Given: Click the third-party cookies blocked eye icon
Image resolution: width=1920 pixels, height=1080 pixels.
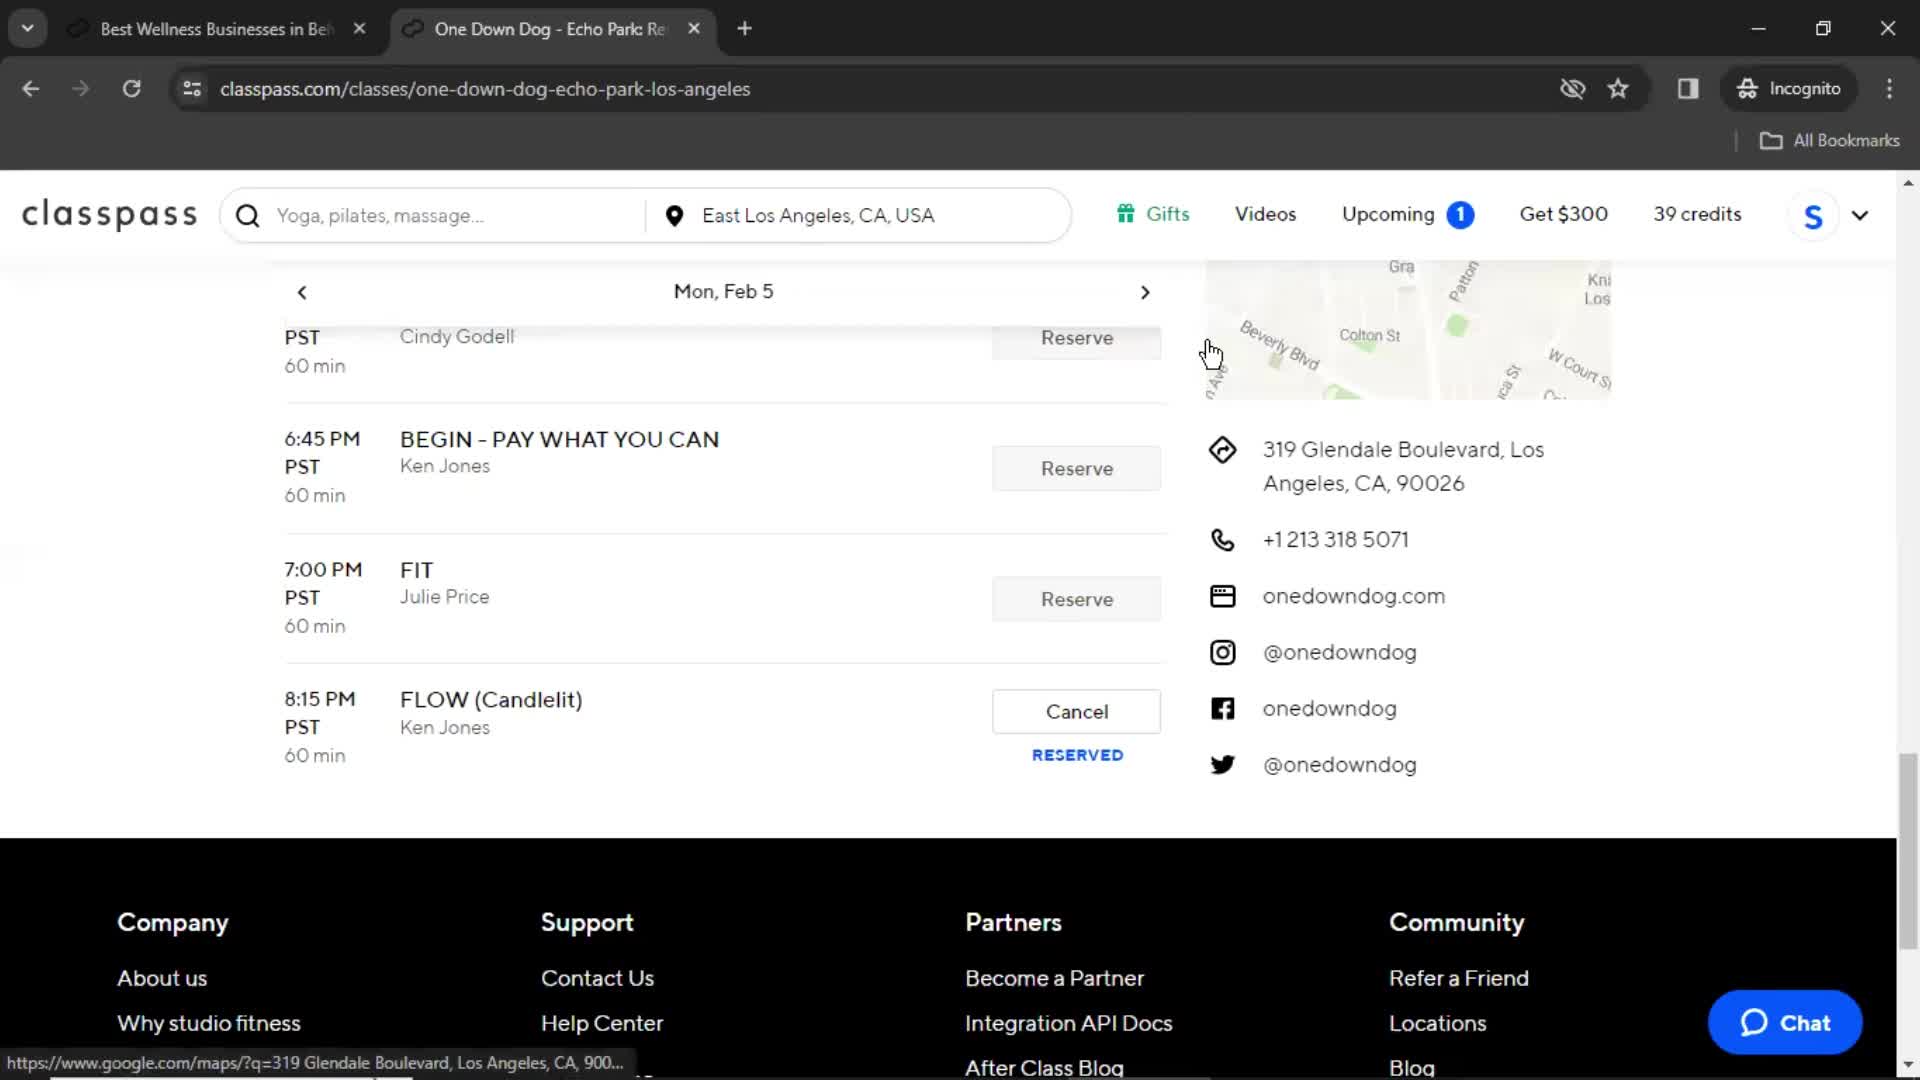Looking at the screenshot, I should coord(1572,89).
